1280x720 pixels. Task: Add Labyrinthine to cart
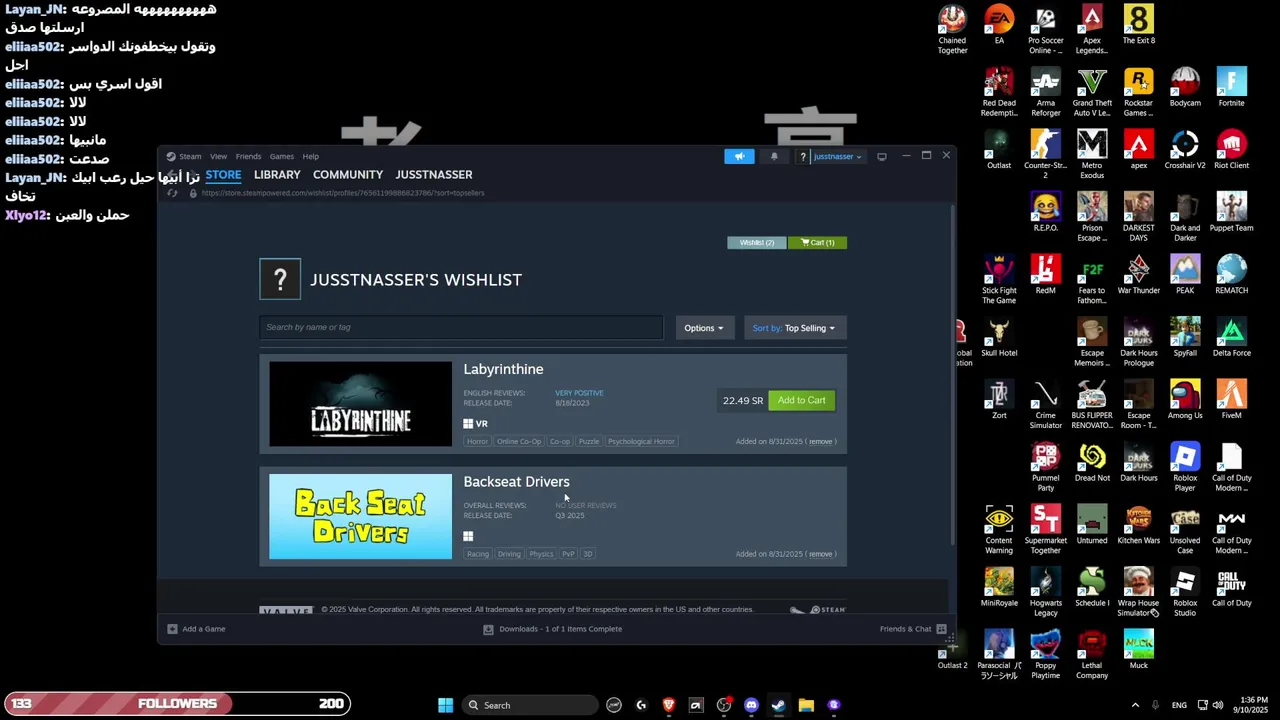tap(802, 400)
